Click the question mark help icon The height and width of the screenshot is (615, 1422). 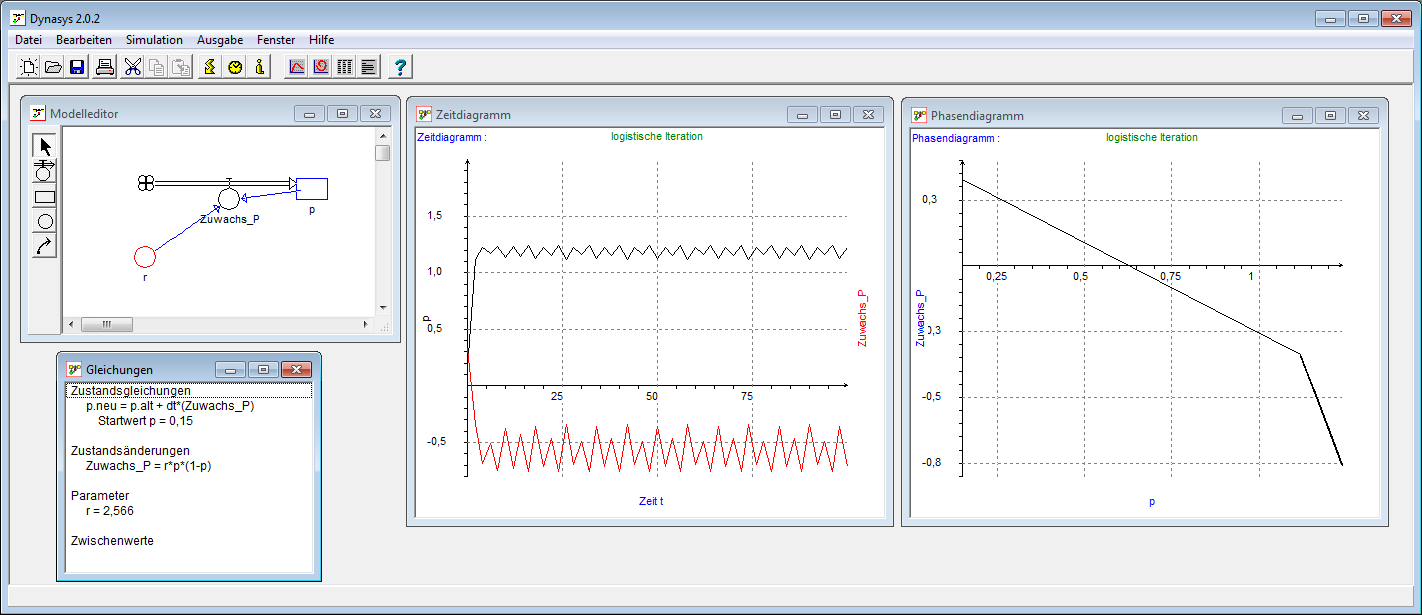[400, 67]
